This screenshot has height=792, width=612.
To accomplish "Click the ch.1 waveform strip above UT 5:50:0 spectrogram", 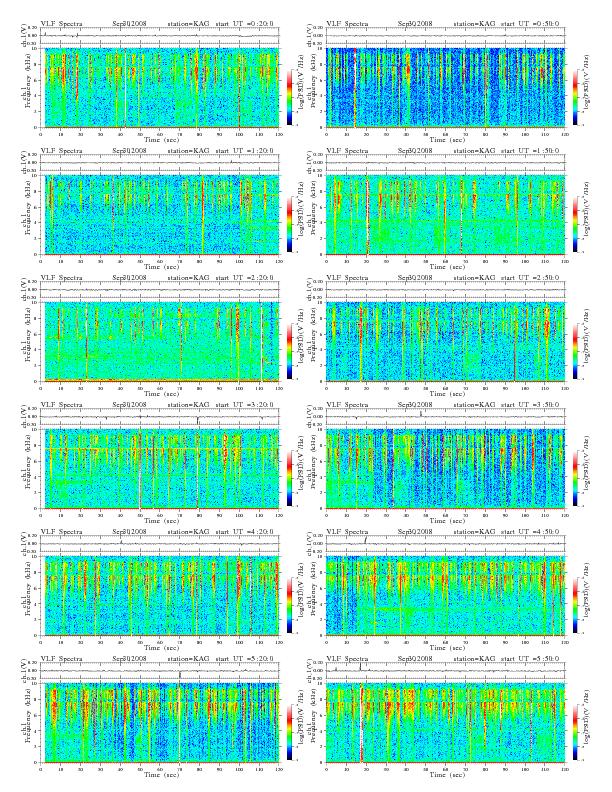I will (x=445, y=671).
